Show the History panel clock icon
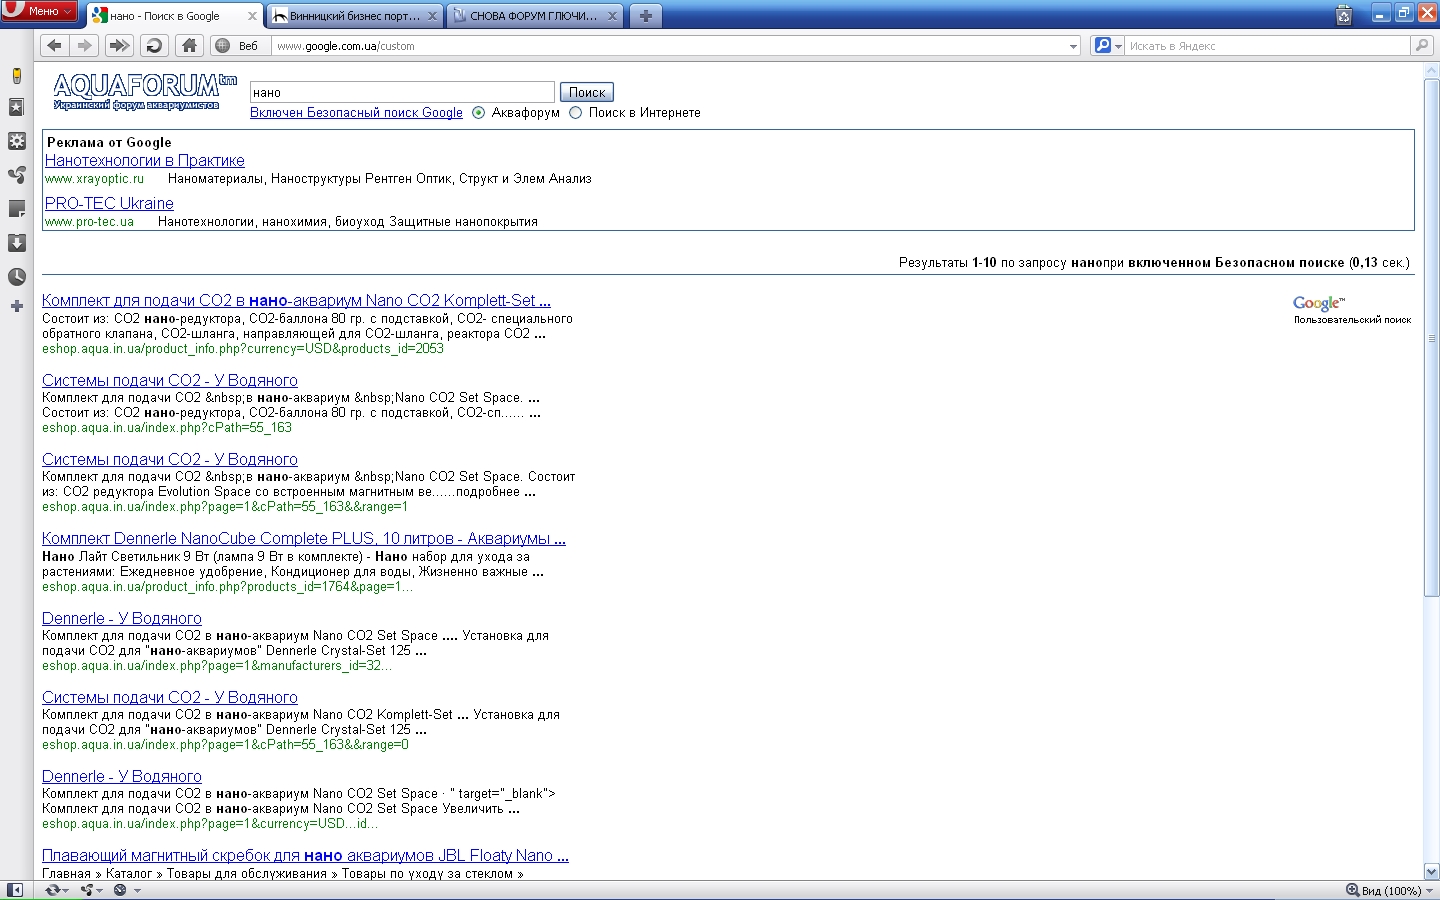 click(x=16, y=277)
